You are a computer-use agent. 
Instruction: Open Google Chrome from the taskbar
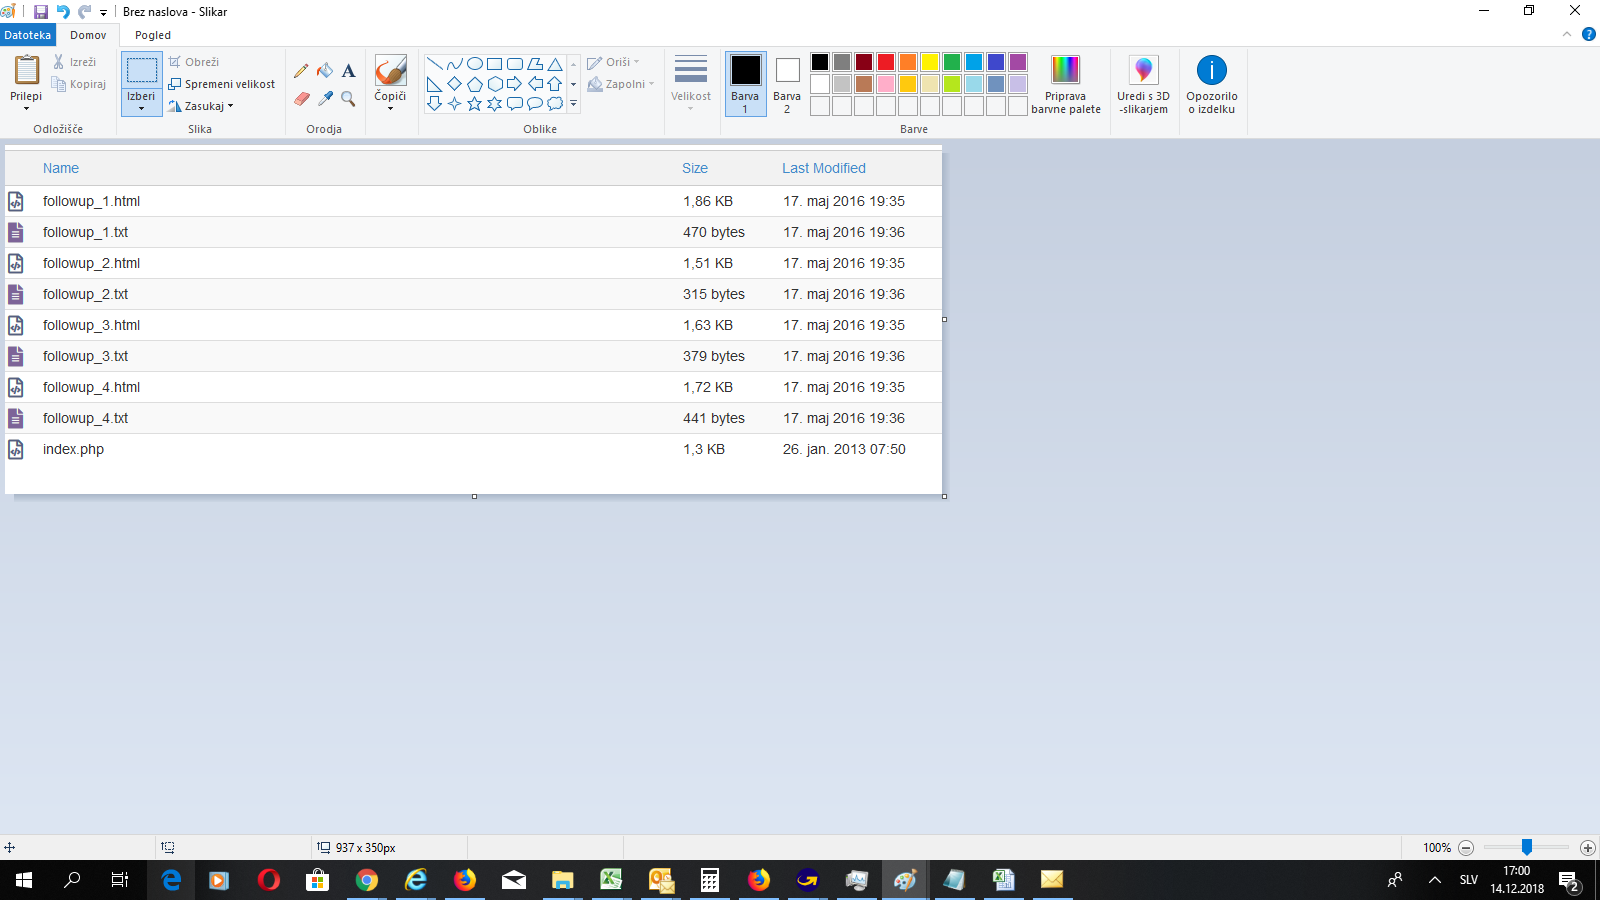click(x=367, y=880)
